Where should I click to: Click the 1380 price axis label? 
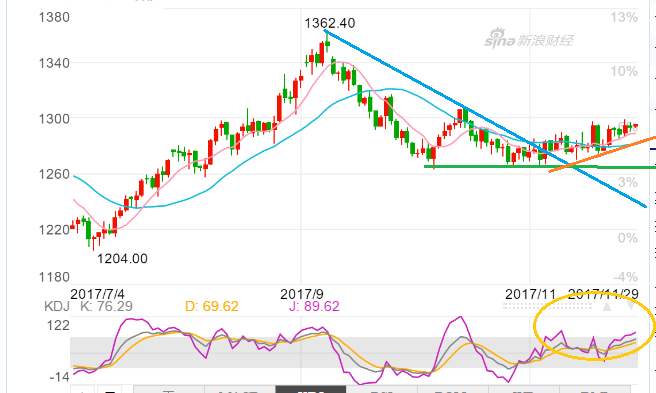coord(54,18)
